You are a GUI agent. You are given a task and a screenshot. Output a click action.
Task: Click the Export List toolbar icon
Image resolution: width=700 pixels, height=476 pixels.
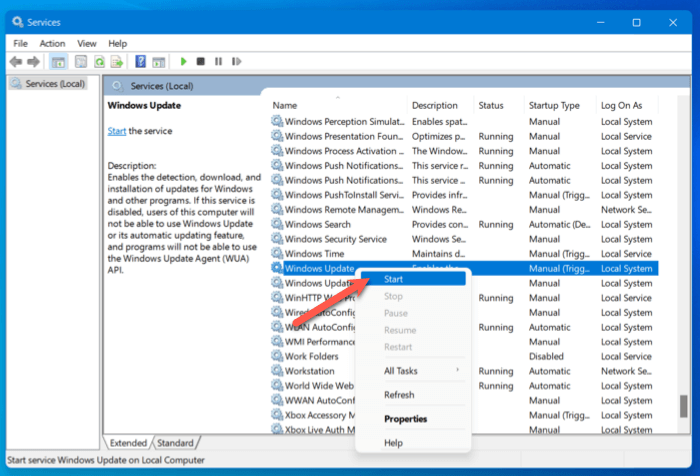(118, 62)
